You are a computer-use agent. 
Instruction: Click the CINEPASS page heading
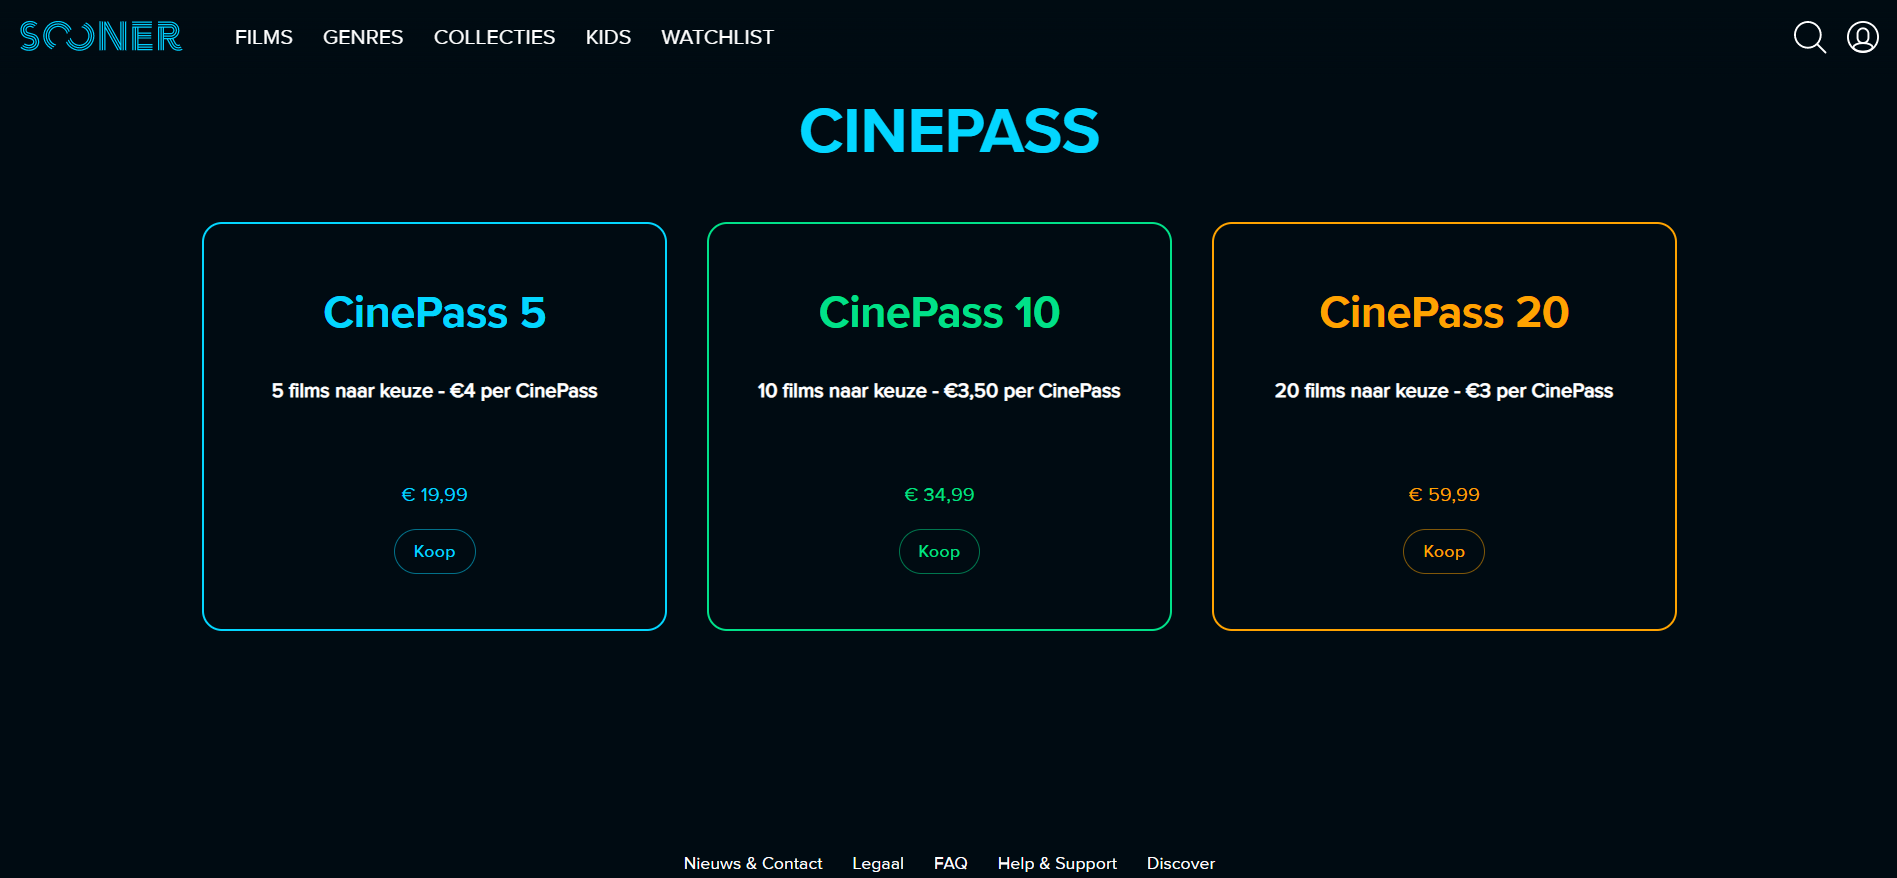coord(949,131)
